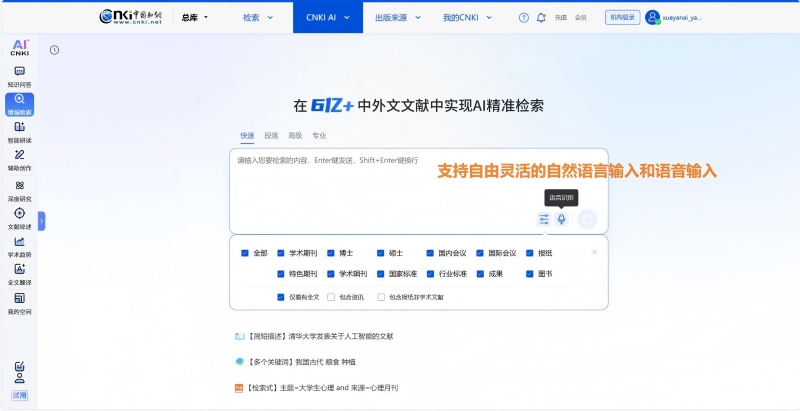Start voice input with the microphone icon

(x=562, y=219)
